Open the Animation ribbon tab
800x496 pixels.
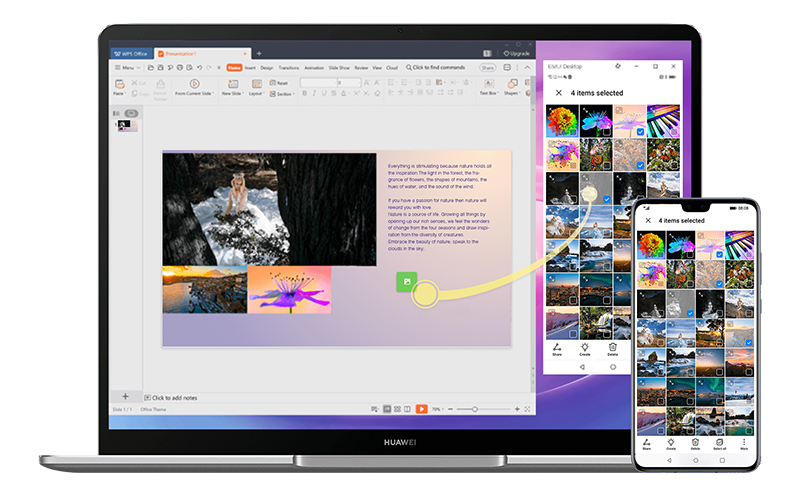[314, 67]
